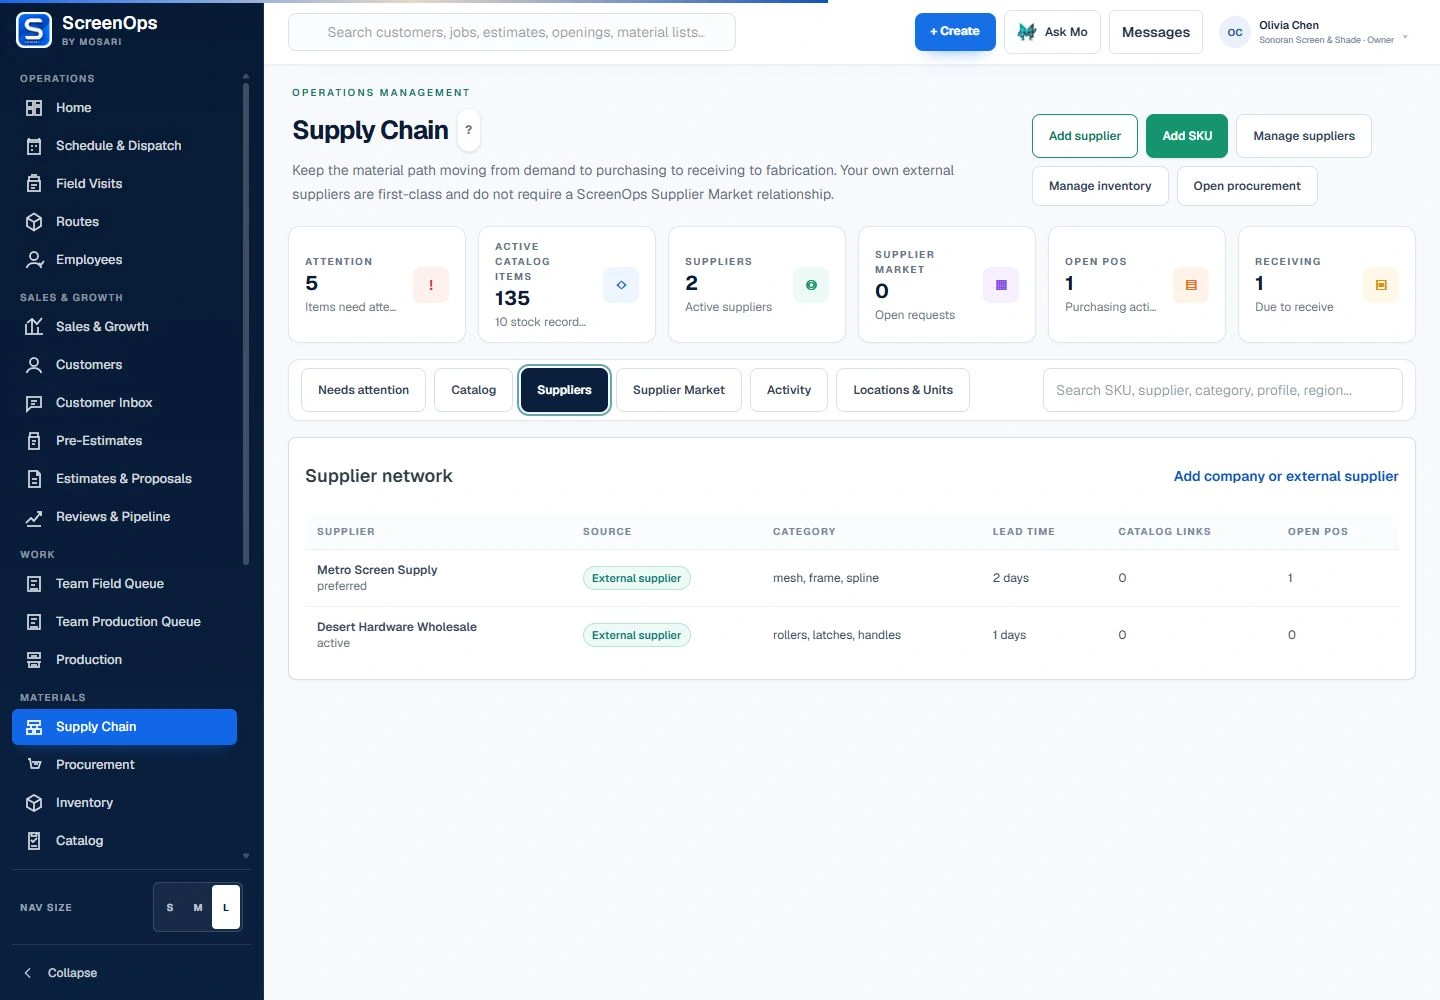The width and height of the screenshot is (1440, 1000).
Task: Click the Pre-Estimates document icon
Action: [34, 441]
